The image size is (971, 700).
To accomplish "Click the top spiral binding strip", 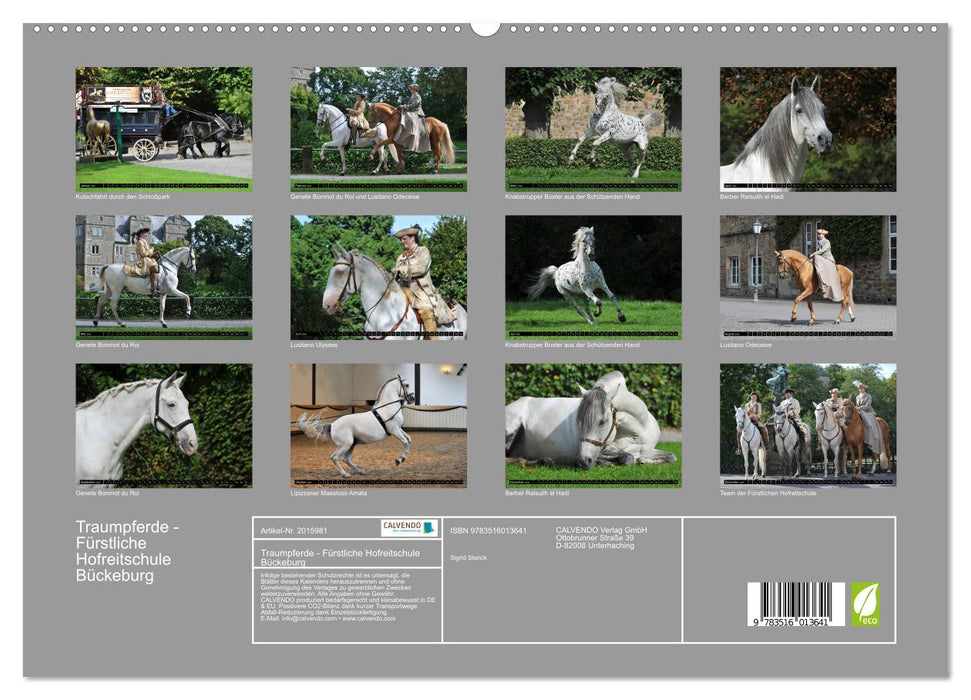I will [485, 30].
